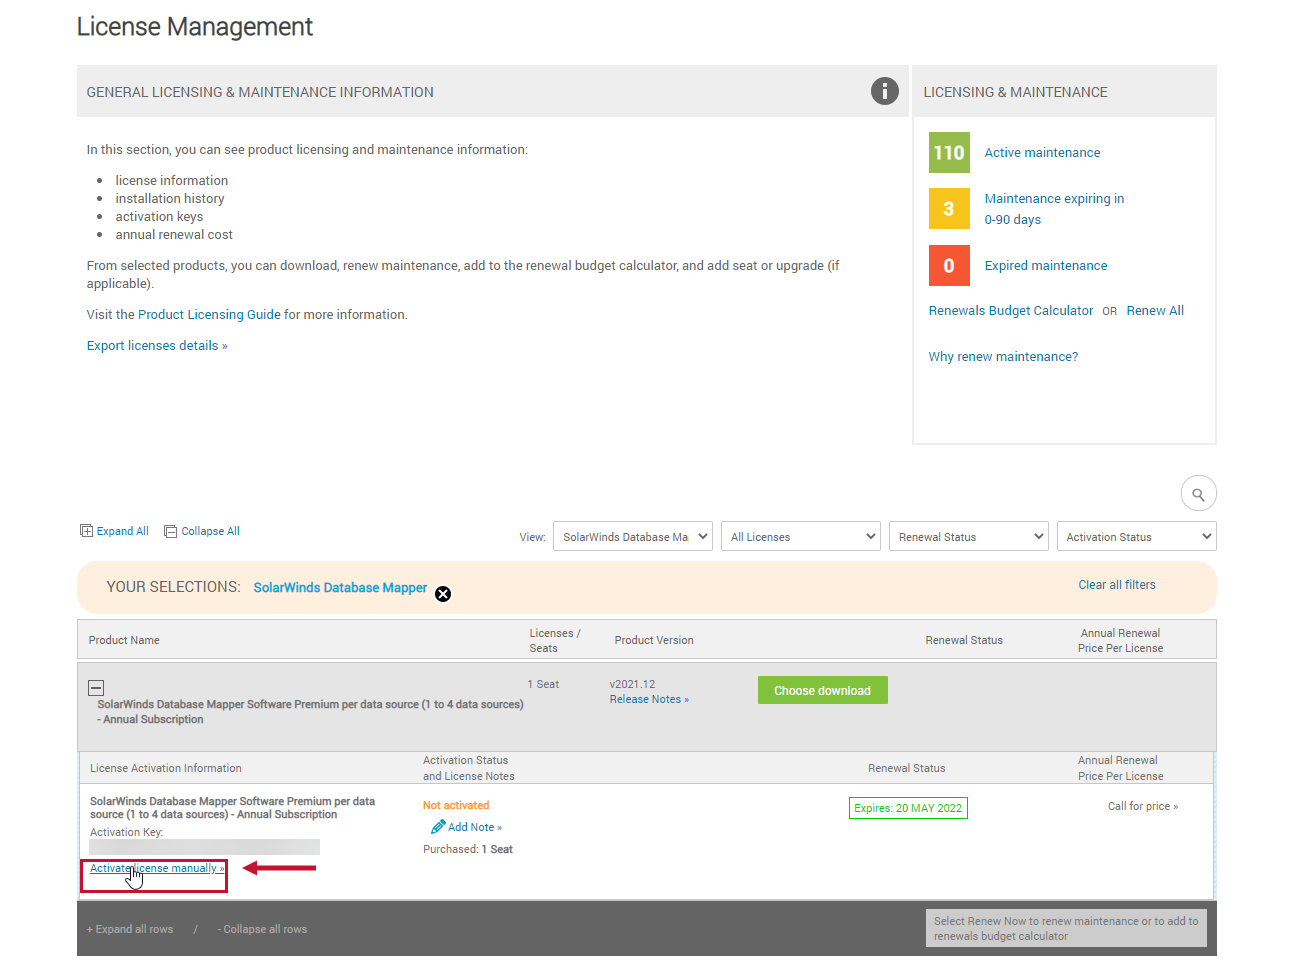1300x967 pixels.
Task: Open Active maintenance link
Action: click(x=1042, y=153)
